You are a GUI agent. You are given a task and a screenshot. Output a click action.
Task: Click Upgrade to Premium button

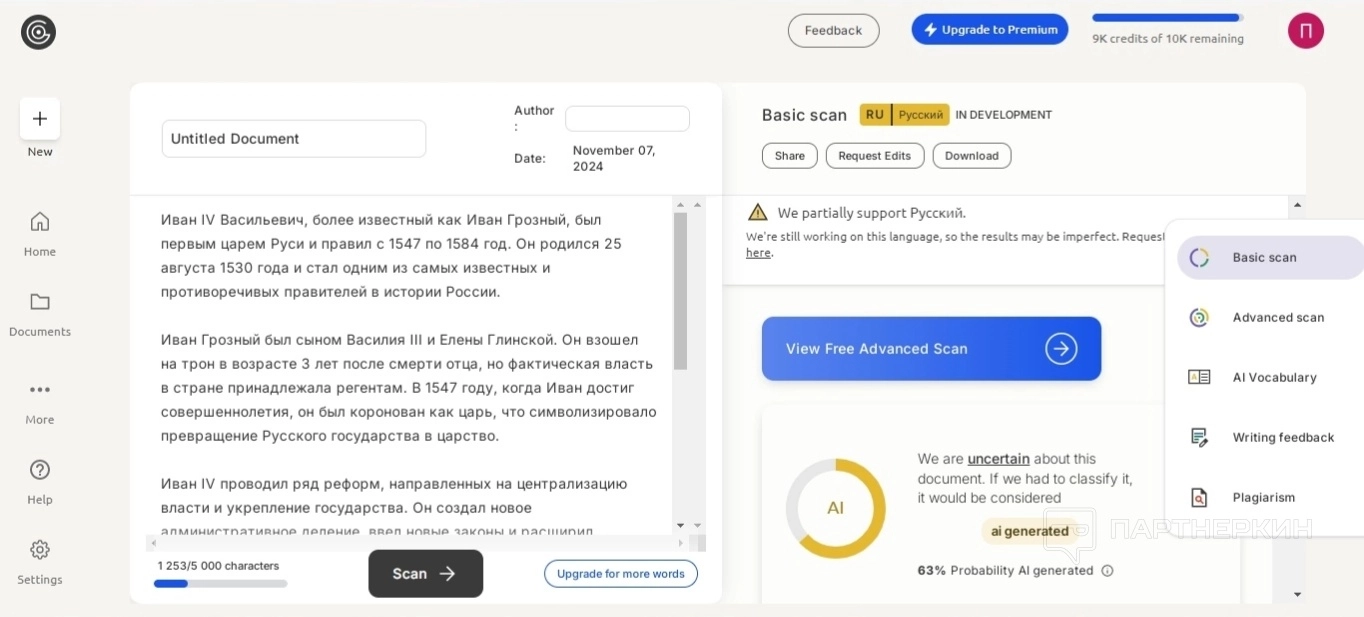click(x=989, y=30)
